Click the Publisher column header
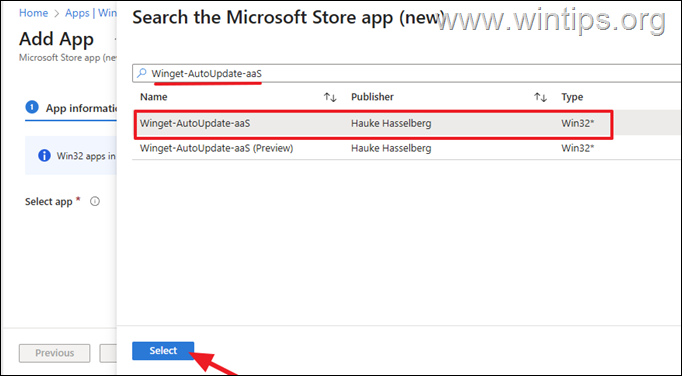682x376 pixels. click(x=372, y=97)
